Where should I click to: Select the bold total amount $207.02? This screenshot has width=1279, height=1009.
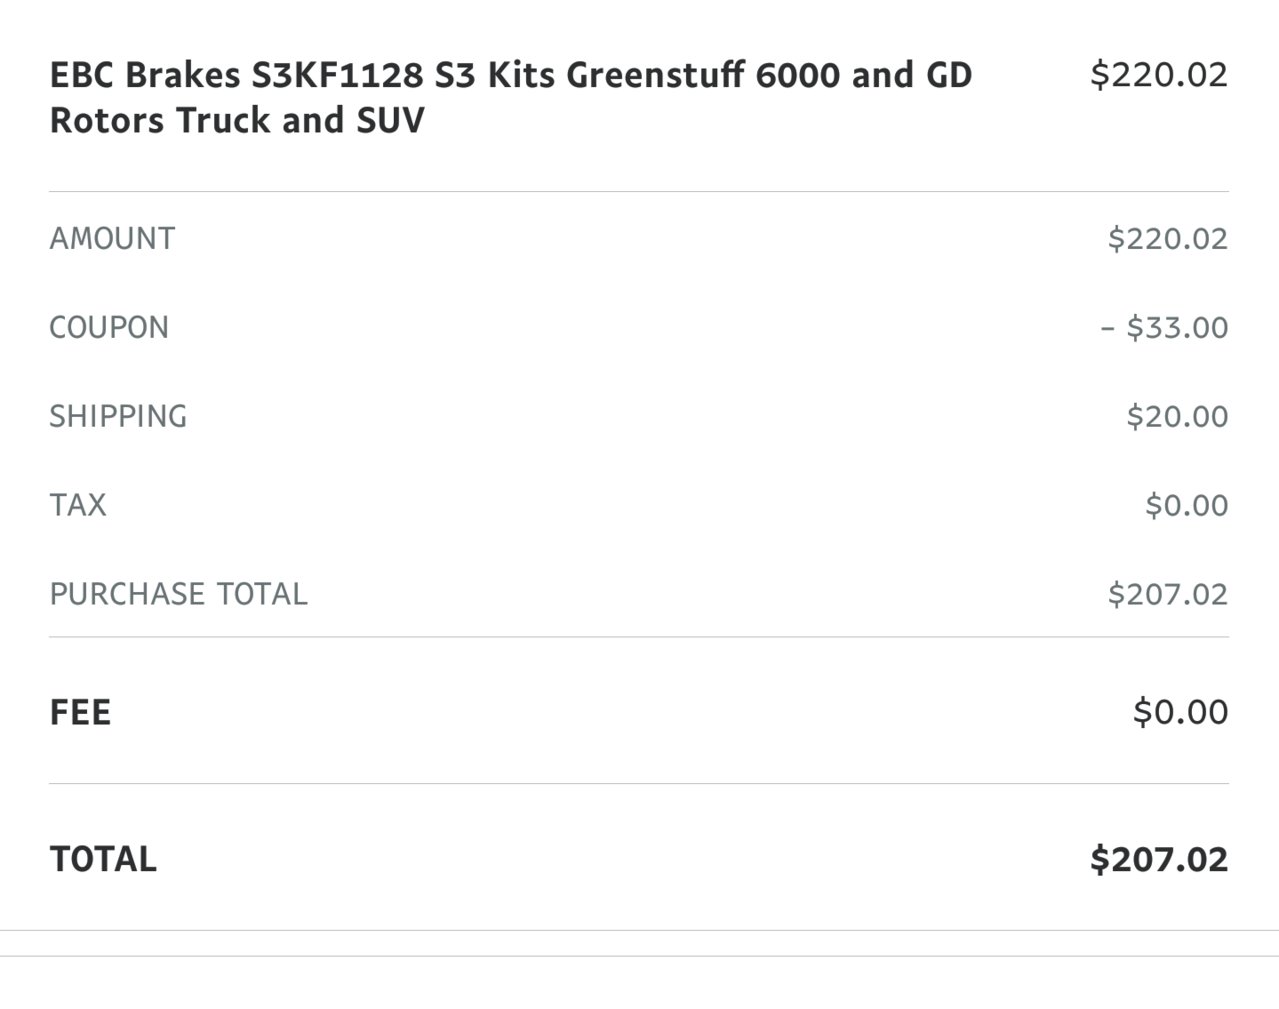pos(1158,859)
